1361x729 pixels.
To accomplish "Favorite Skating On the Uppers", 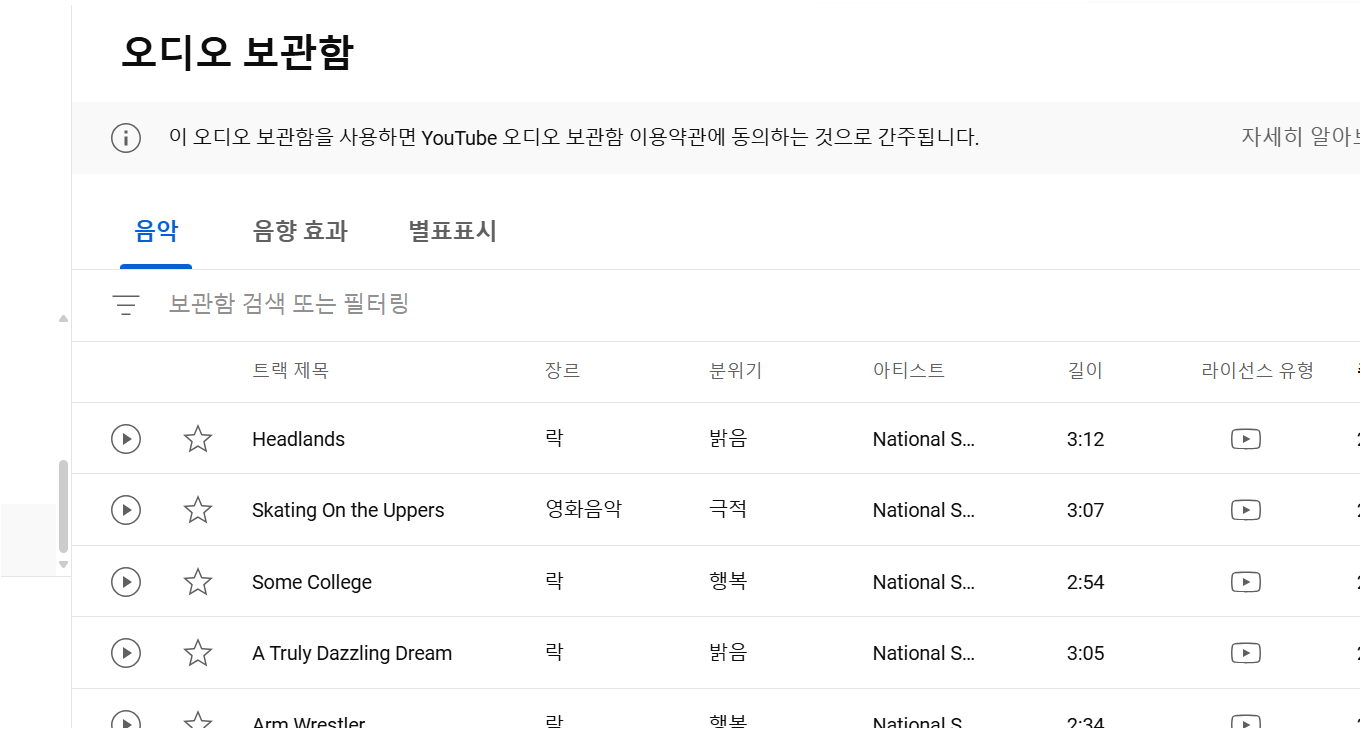I will (x=197, y=510).
